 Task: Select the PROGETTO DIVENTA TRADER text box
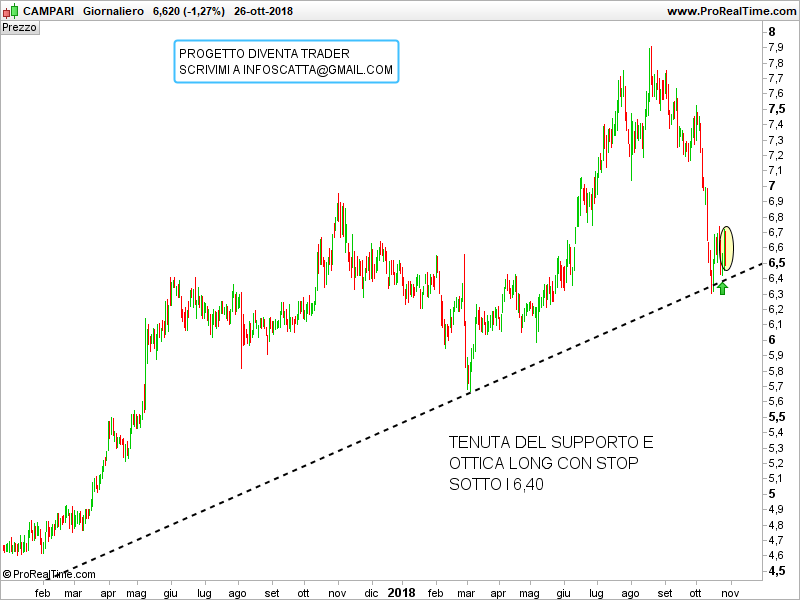click(x=286, y=61)
